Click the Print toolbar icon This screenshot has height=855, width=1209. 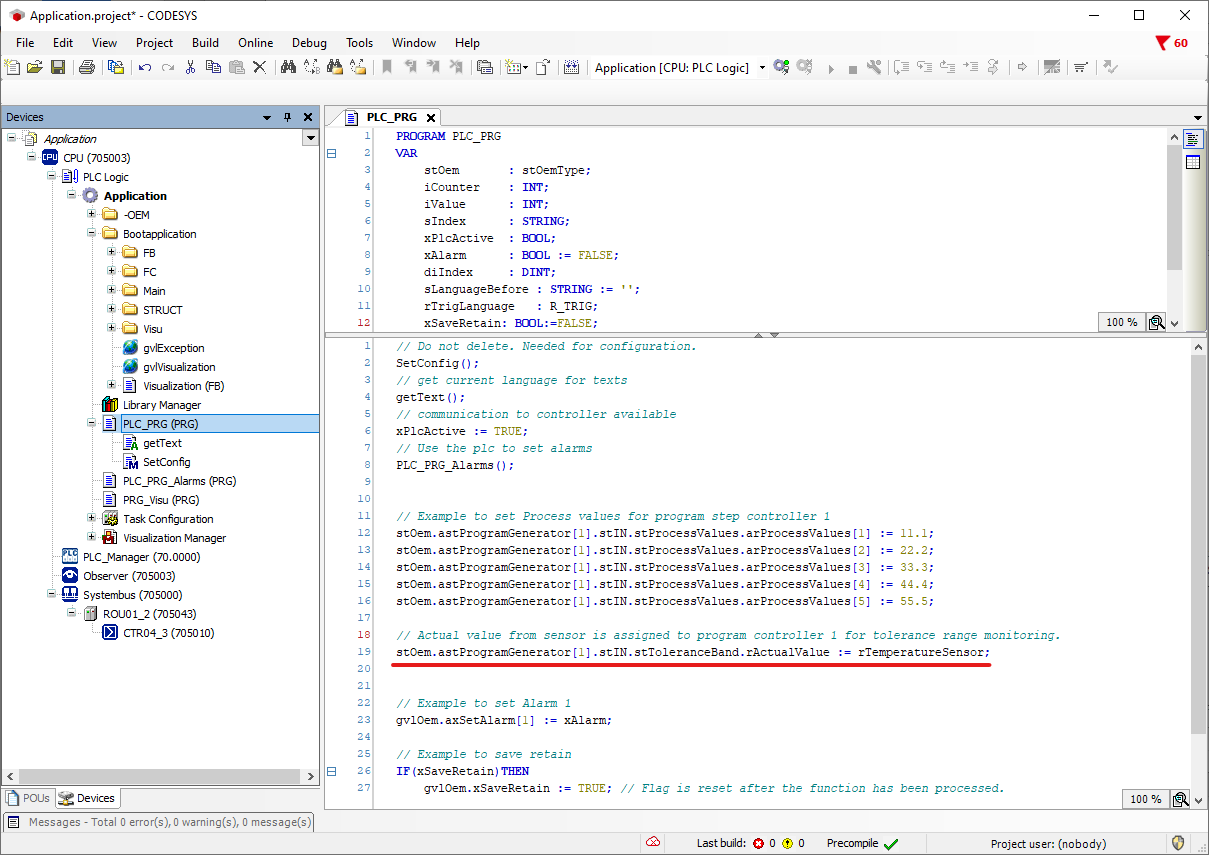click(x=87, y=67)
